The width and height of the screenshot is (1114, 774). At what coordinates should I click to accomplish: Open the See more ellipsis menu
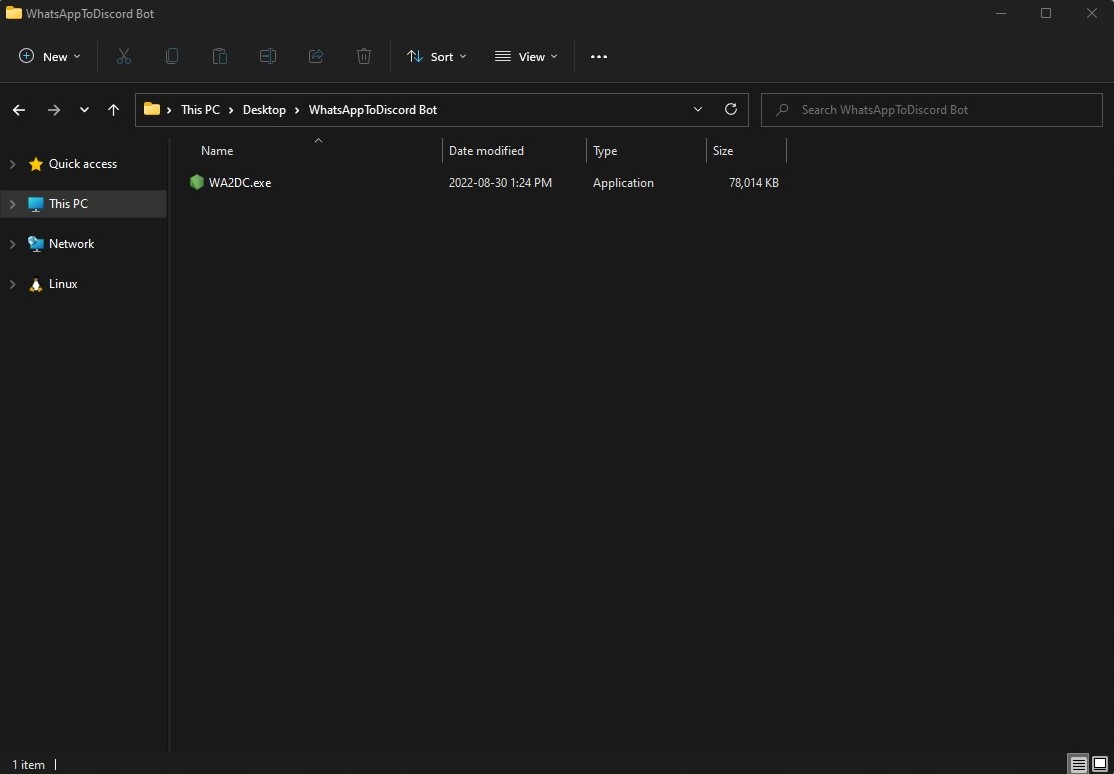(x=599, y=57)
